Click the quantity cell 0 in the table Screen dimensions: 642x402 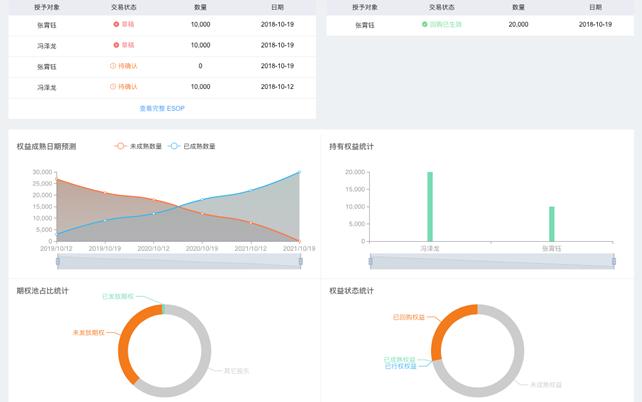(x=200, y=66)
